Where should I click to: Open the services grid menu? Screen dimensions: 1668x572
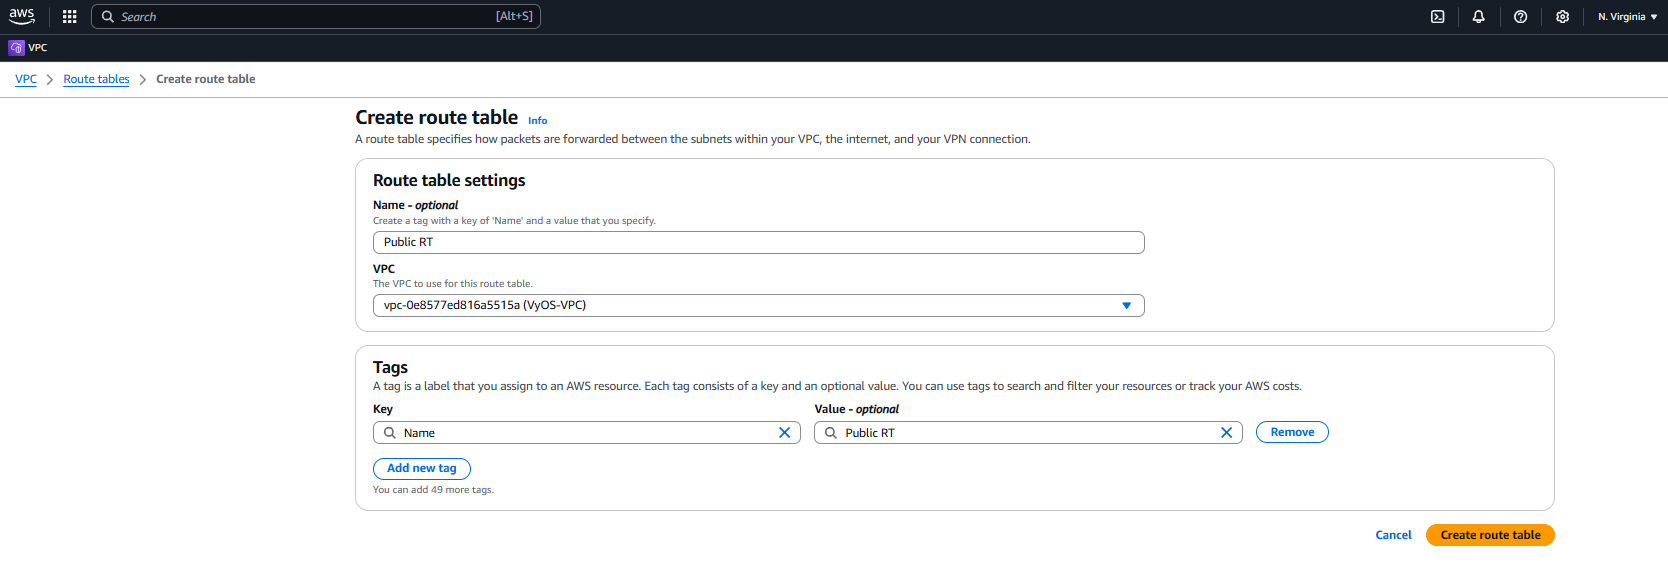[x=69, y=17]
